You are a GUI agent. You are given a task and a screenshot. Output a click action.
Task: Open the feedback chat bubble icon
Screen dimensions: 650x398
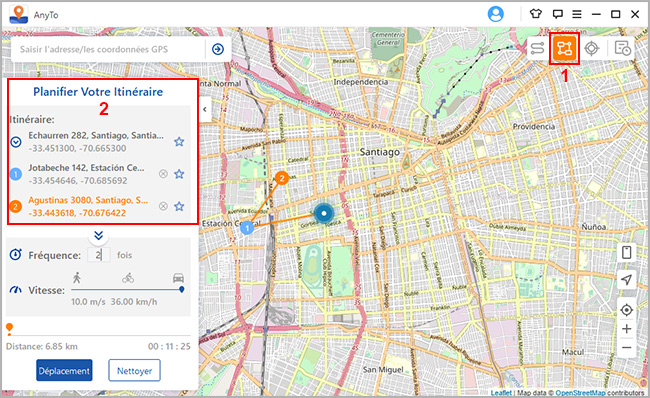pyautogui.click(x=558, y=14)
